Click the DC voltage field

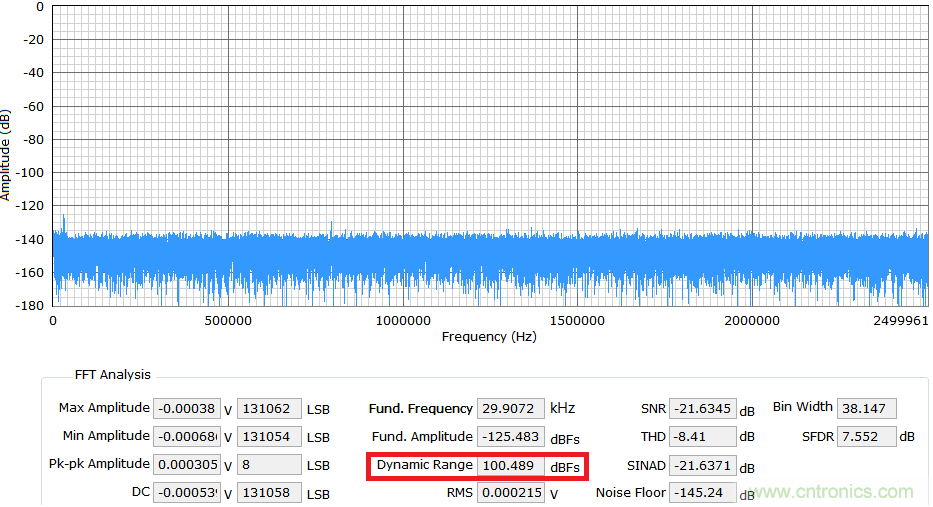[187, 493]
